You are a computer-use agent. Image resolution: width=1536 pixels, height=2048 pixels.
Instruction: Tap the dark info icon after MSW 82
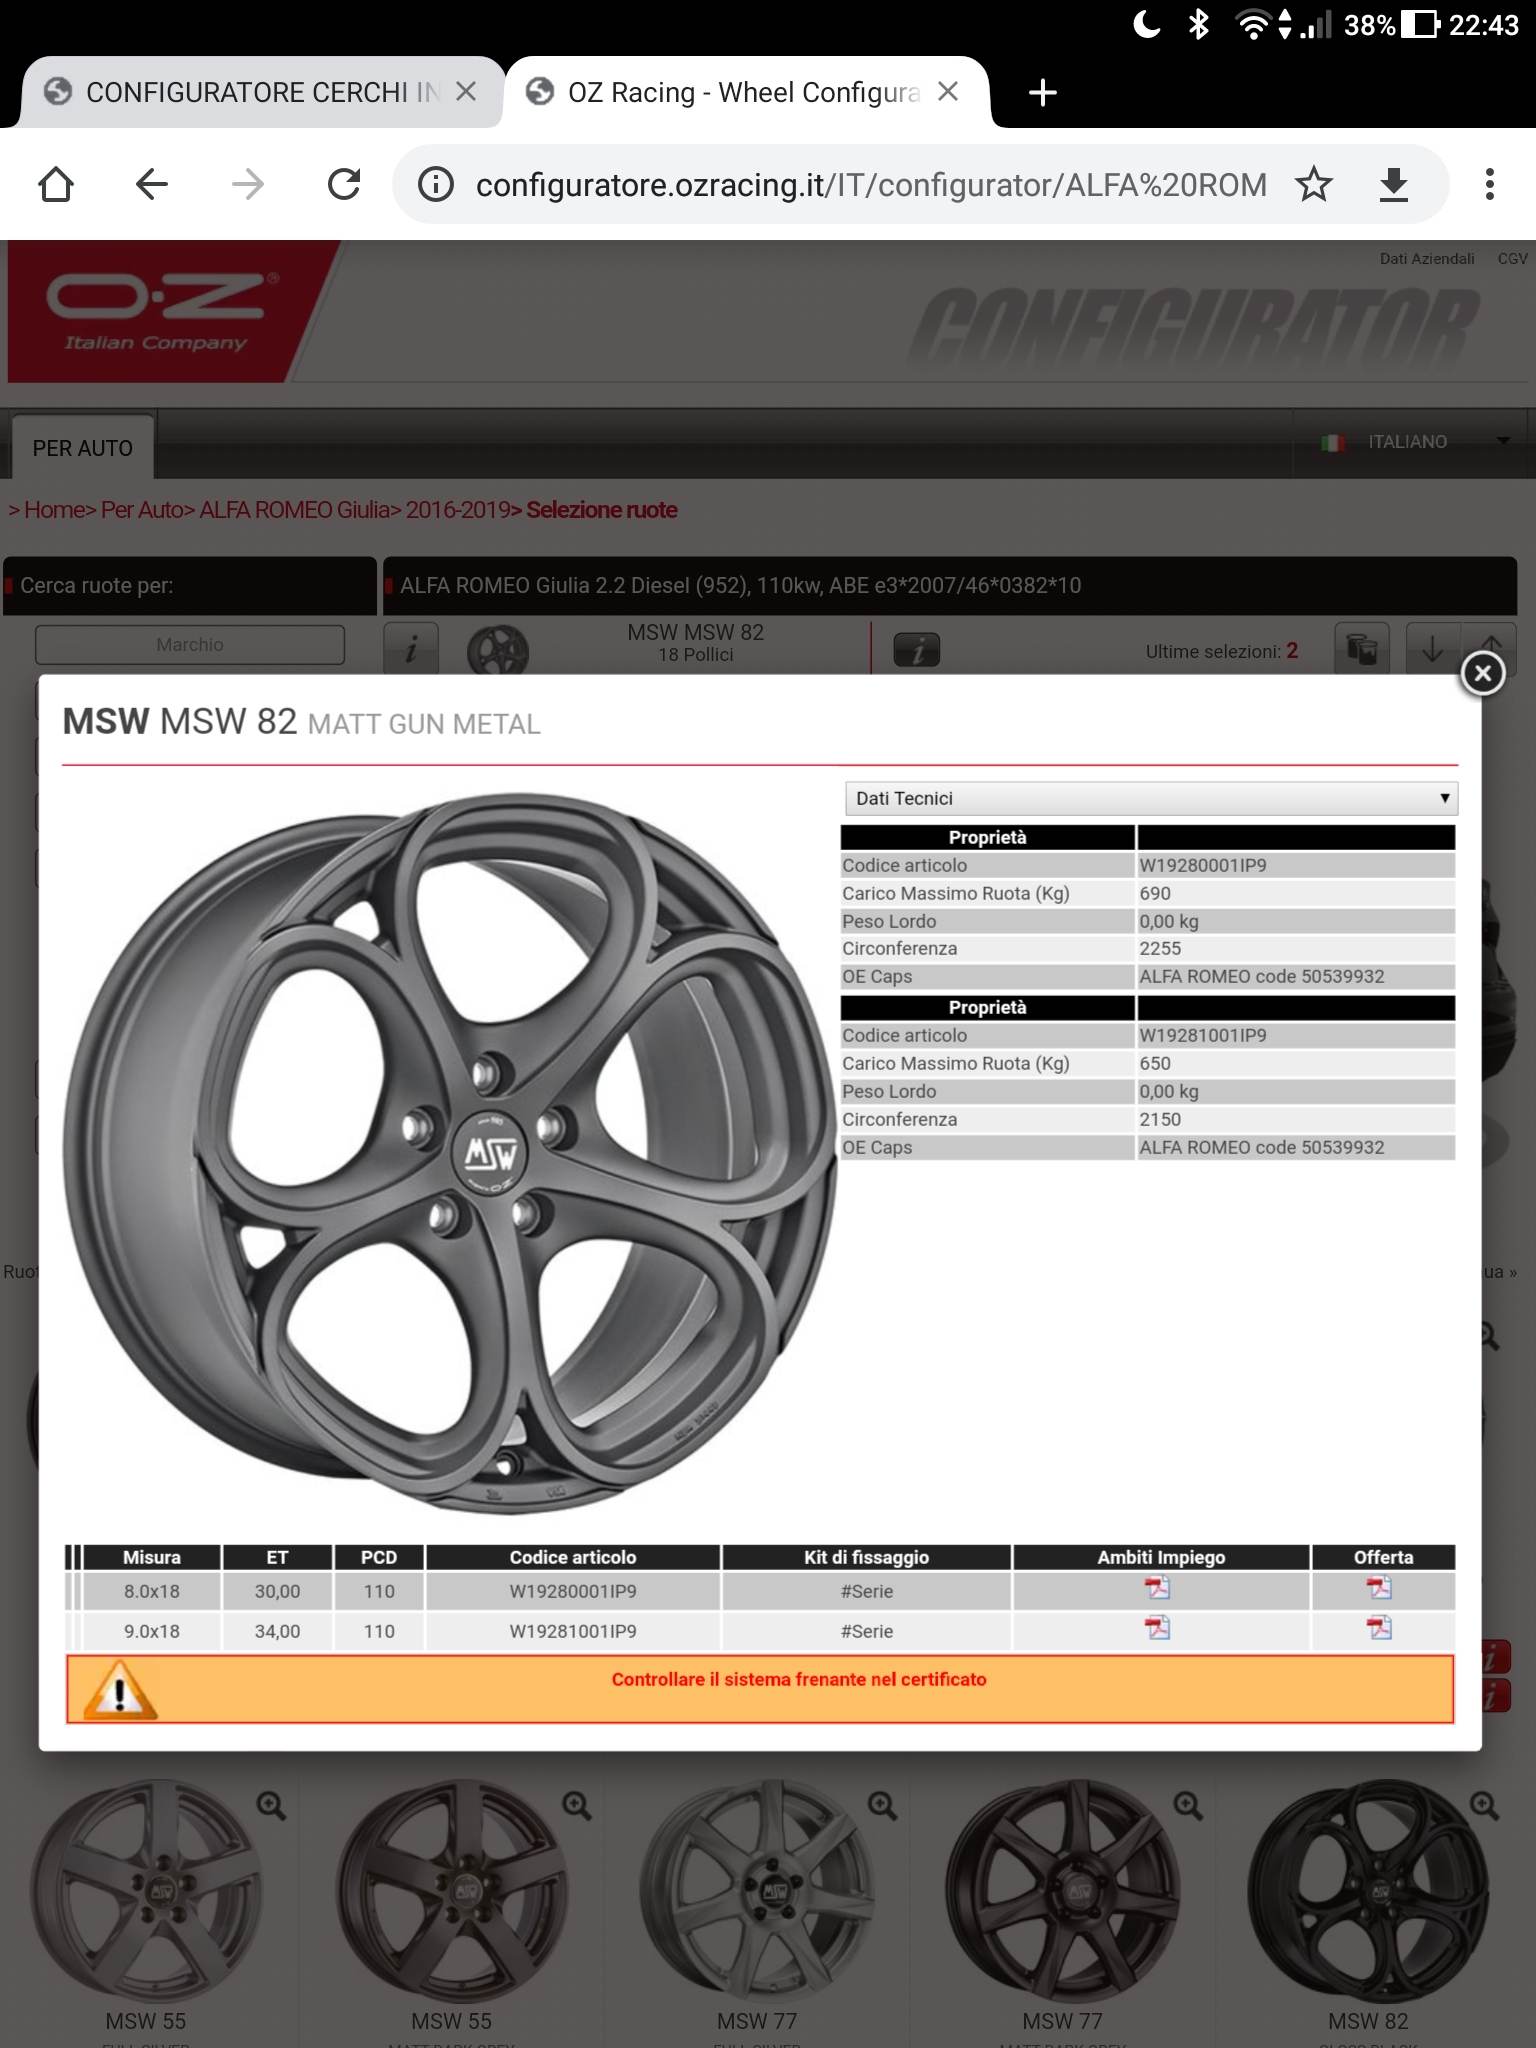point(916,650)
